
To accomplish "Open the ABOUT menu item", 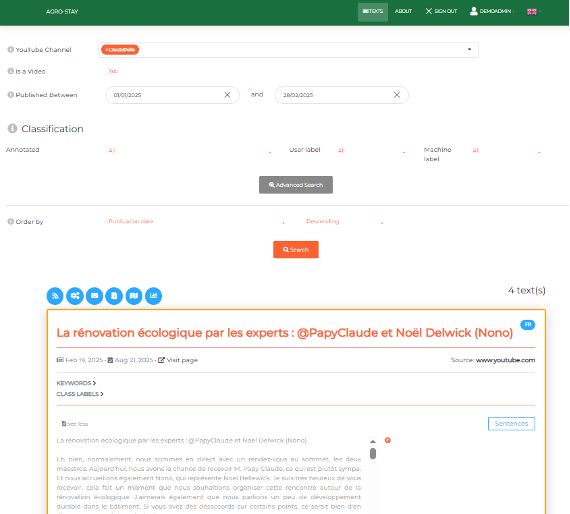I will pyautogui.click(x=403, y=11).
